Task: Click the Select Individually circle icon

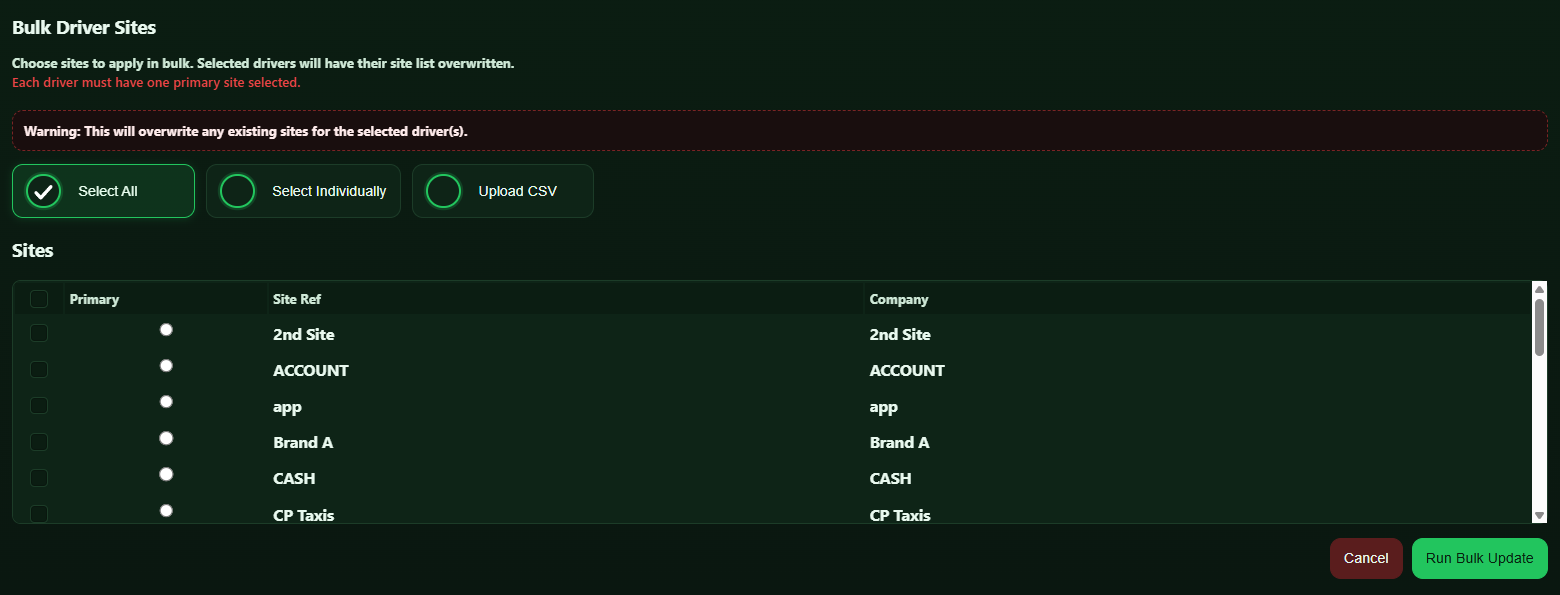Action: point(237,191)
